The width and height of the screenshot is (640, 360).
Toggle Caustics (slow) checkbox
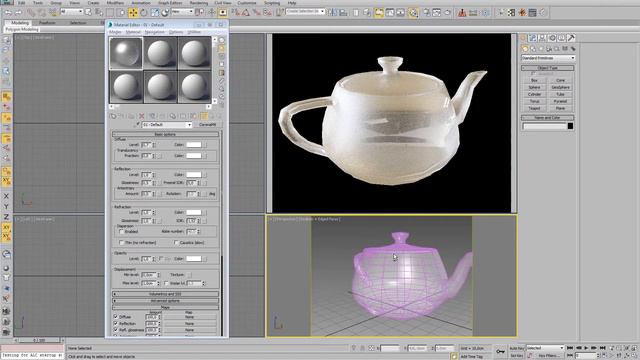[176, 242]
